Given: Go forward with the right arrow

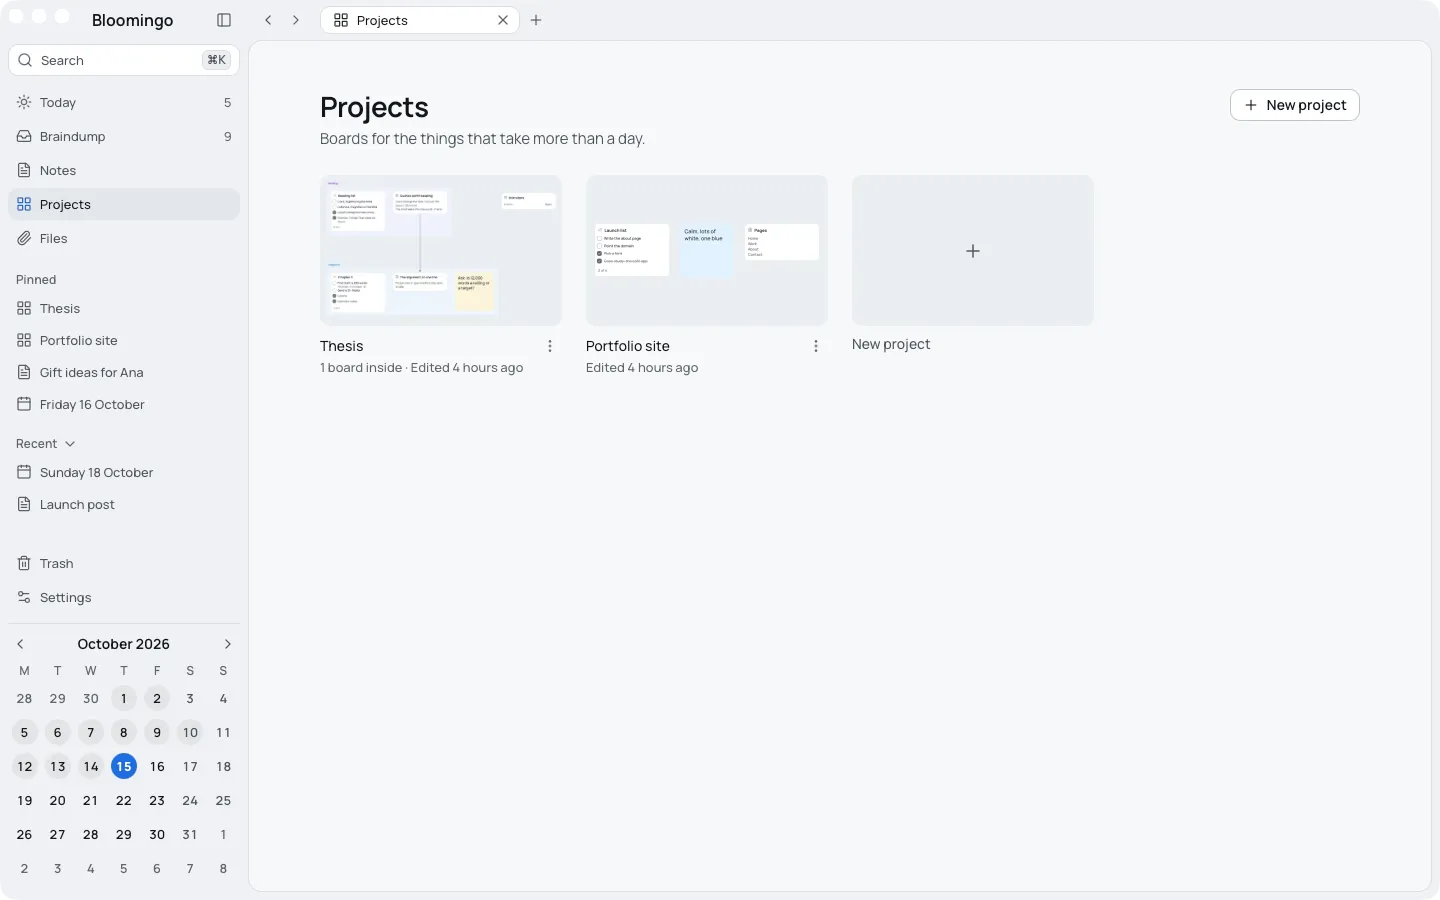Looking at the screenshot, I should [x=296, y=20].
